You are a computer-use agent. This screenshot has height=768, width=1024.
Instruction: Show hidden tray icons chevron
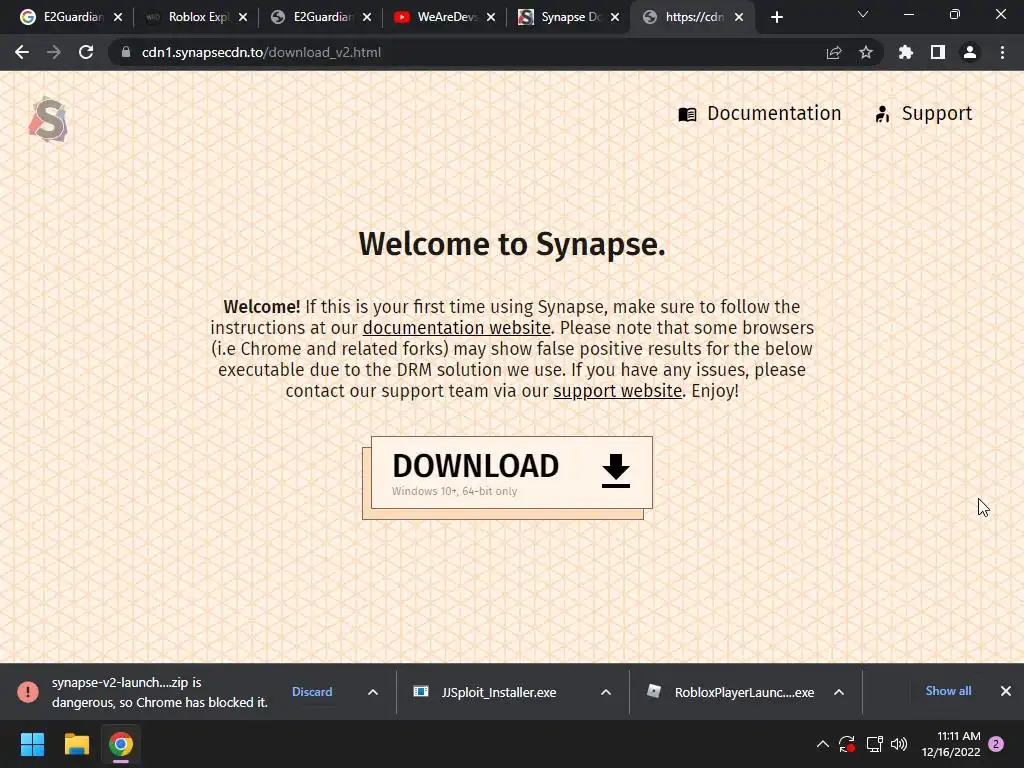823,744
